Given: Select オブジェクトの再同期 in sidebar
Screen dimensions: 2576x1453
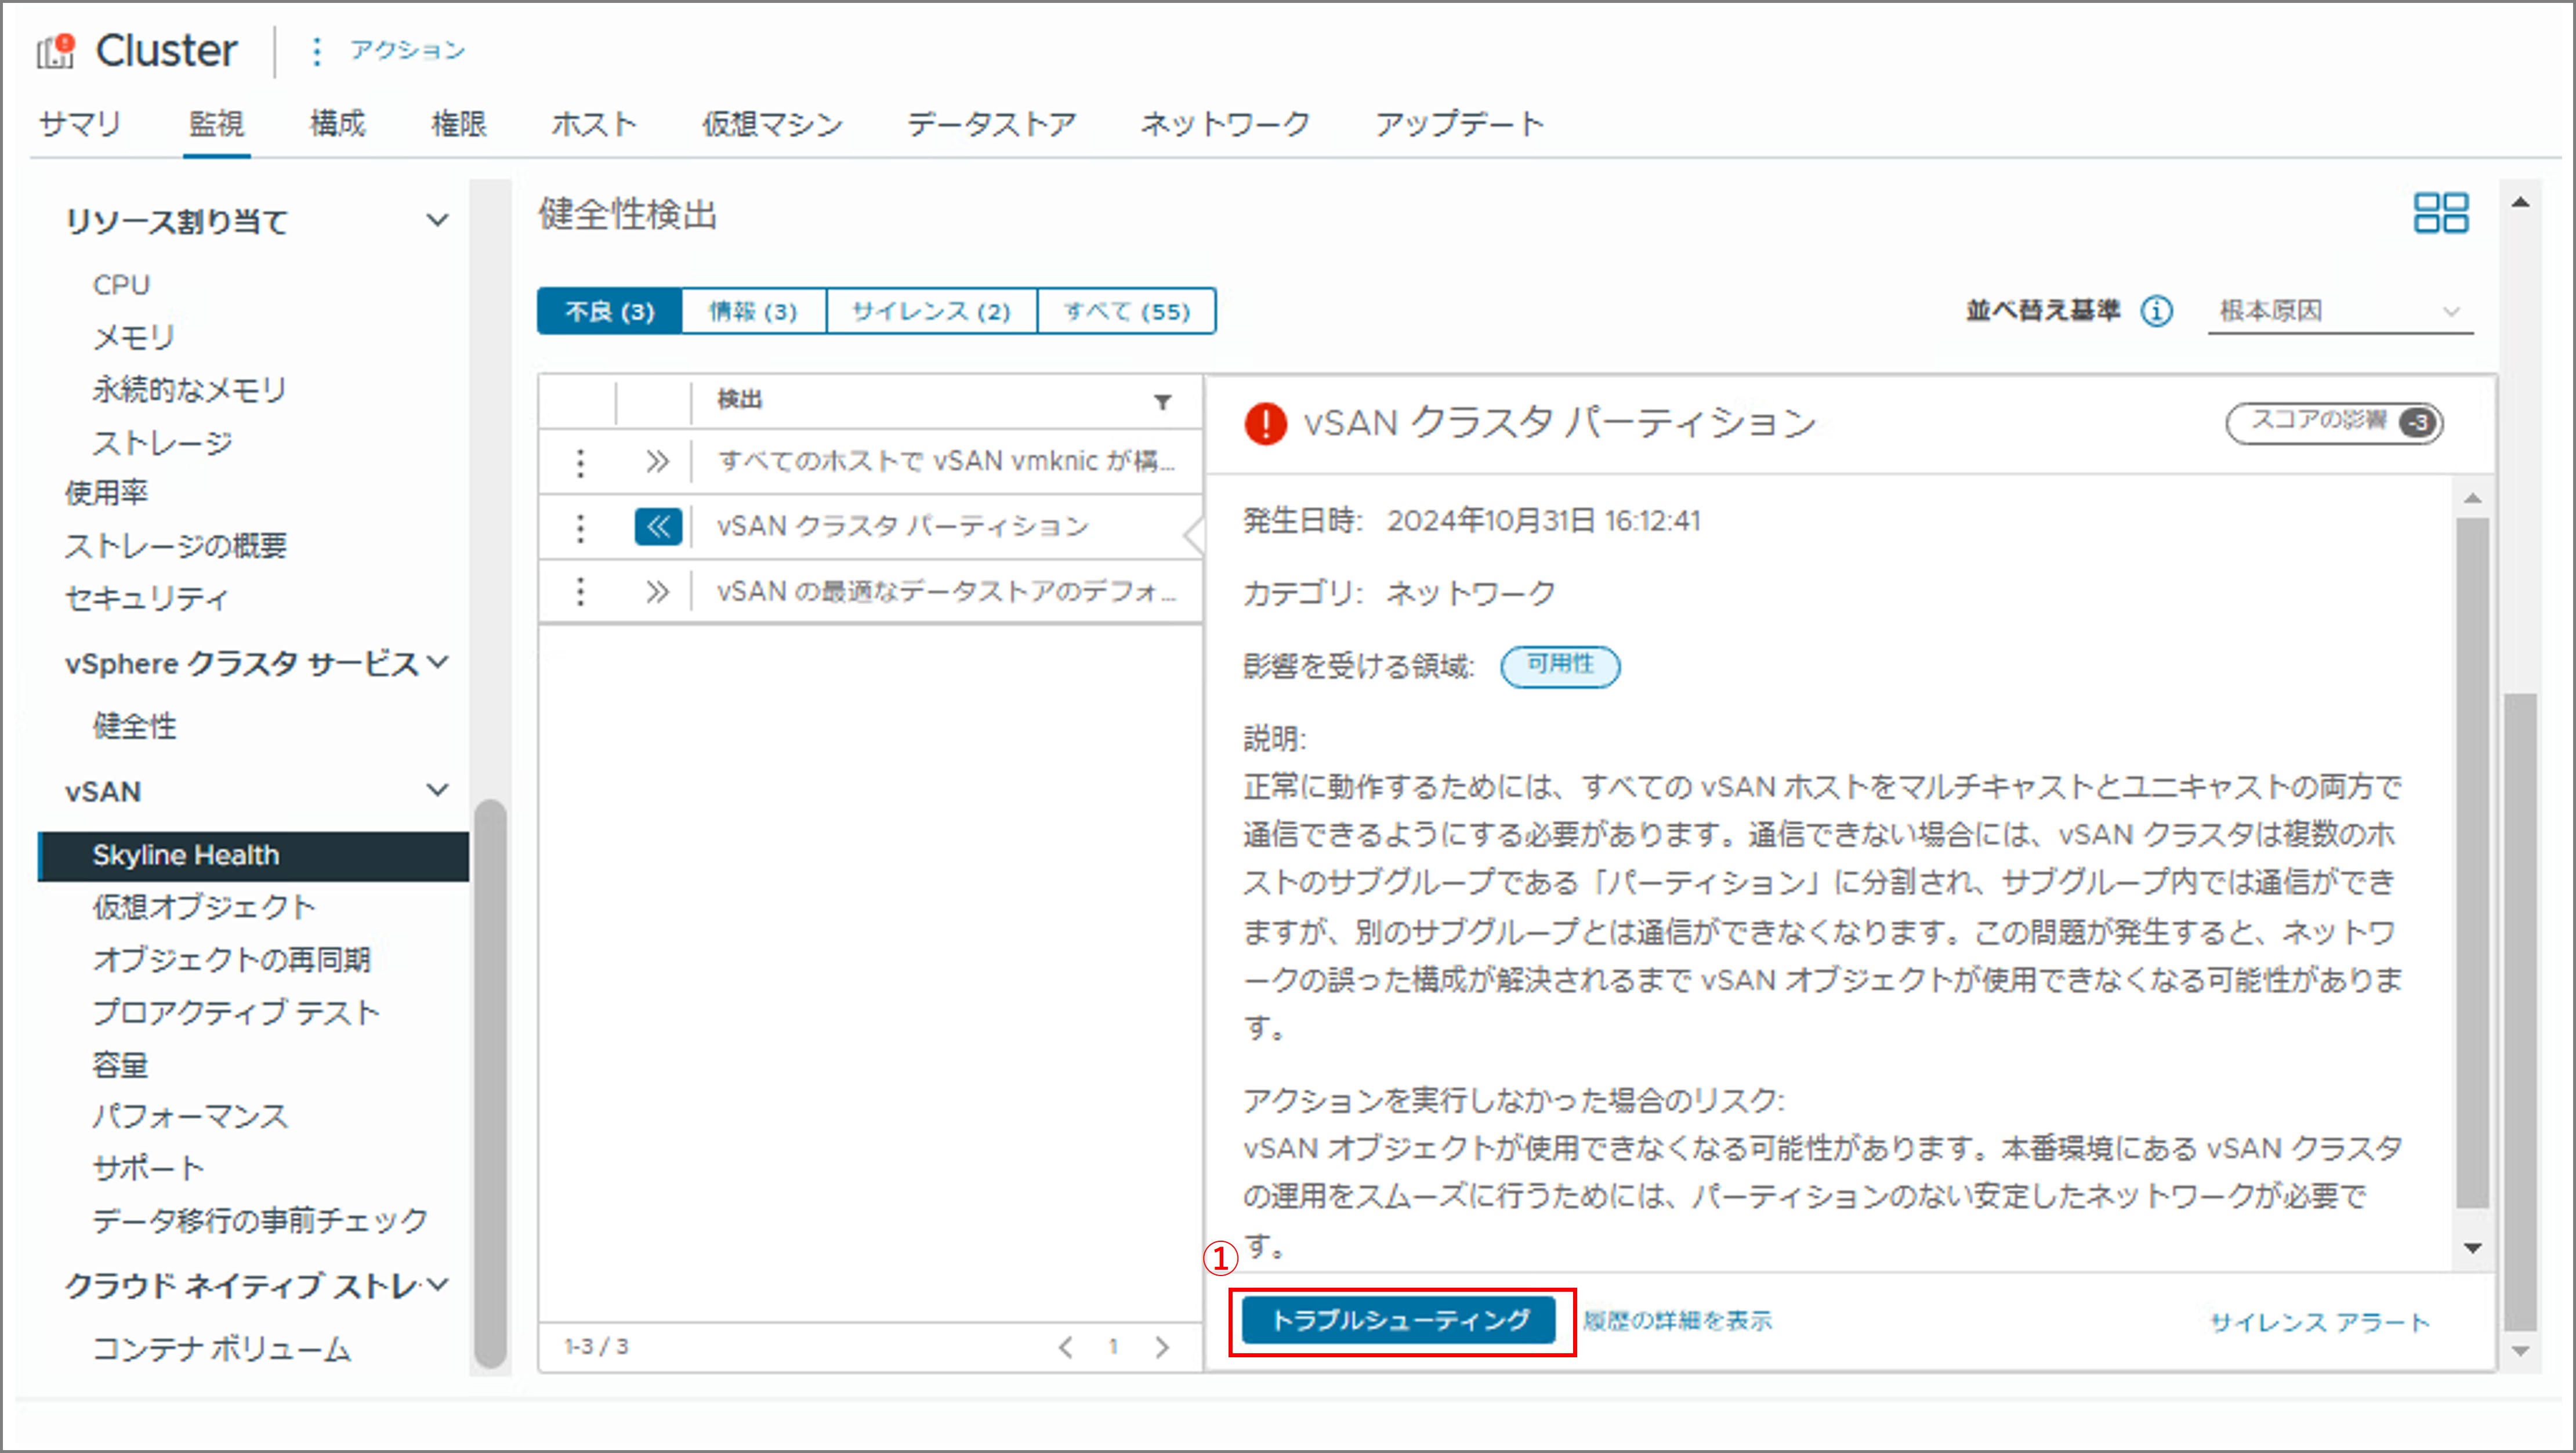Looking at the screenshot, I should pyautogui.click(x=232, y=960).
